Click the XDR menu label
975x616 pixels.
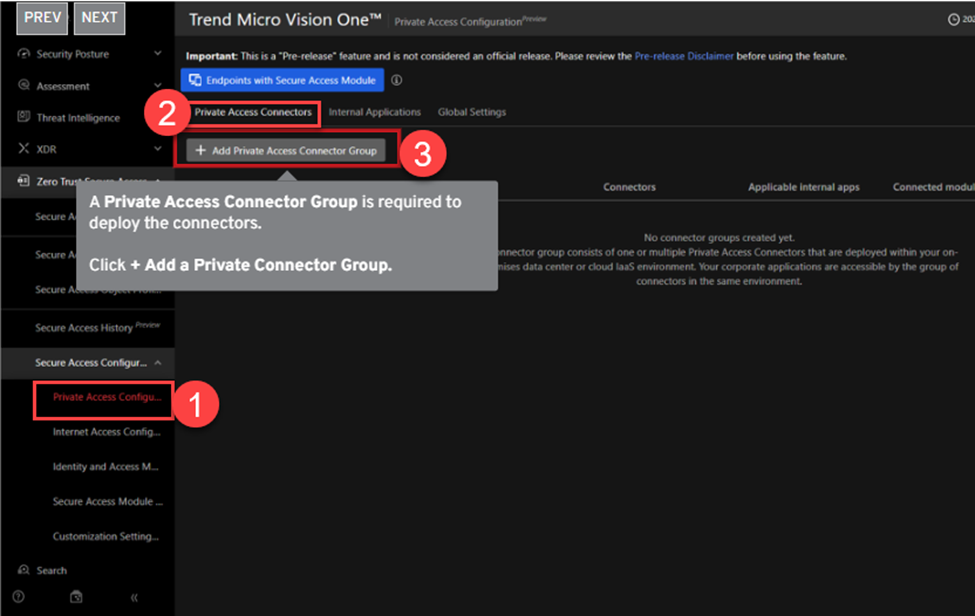coord(47,149)
